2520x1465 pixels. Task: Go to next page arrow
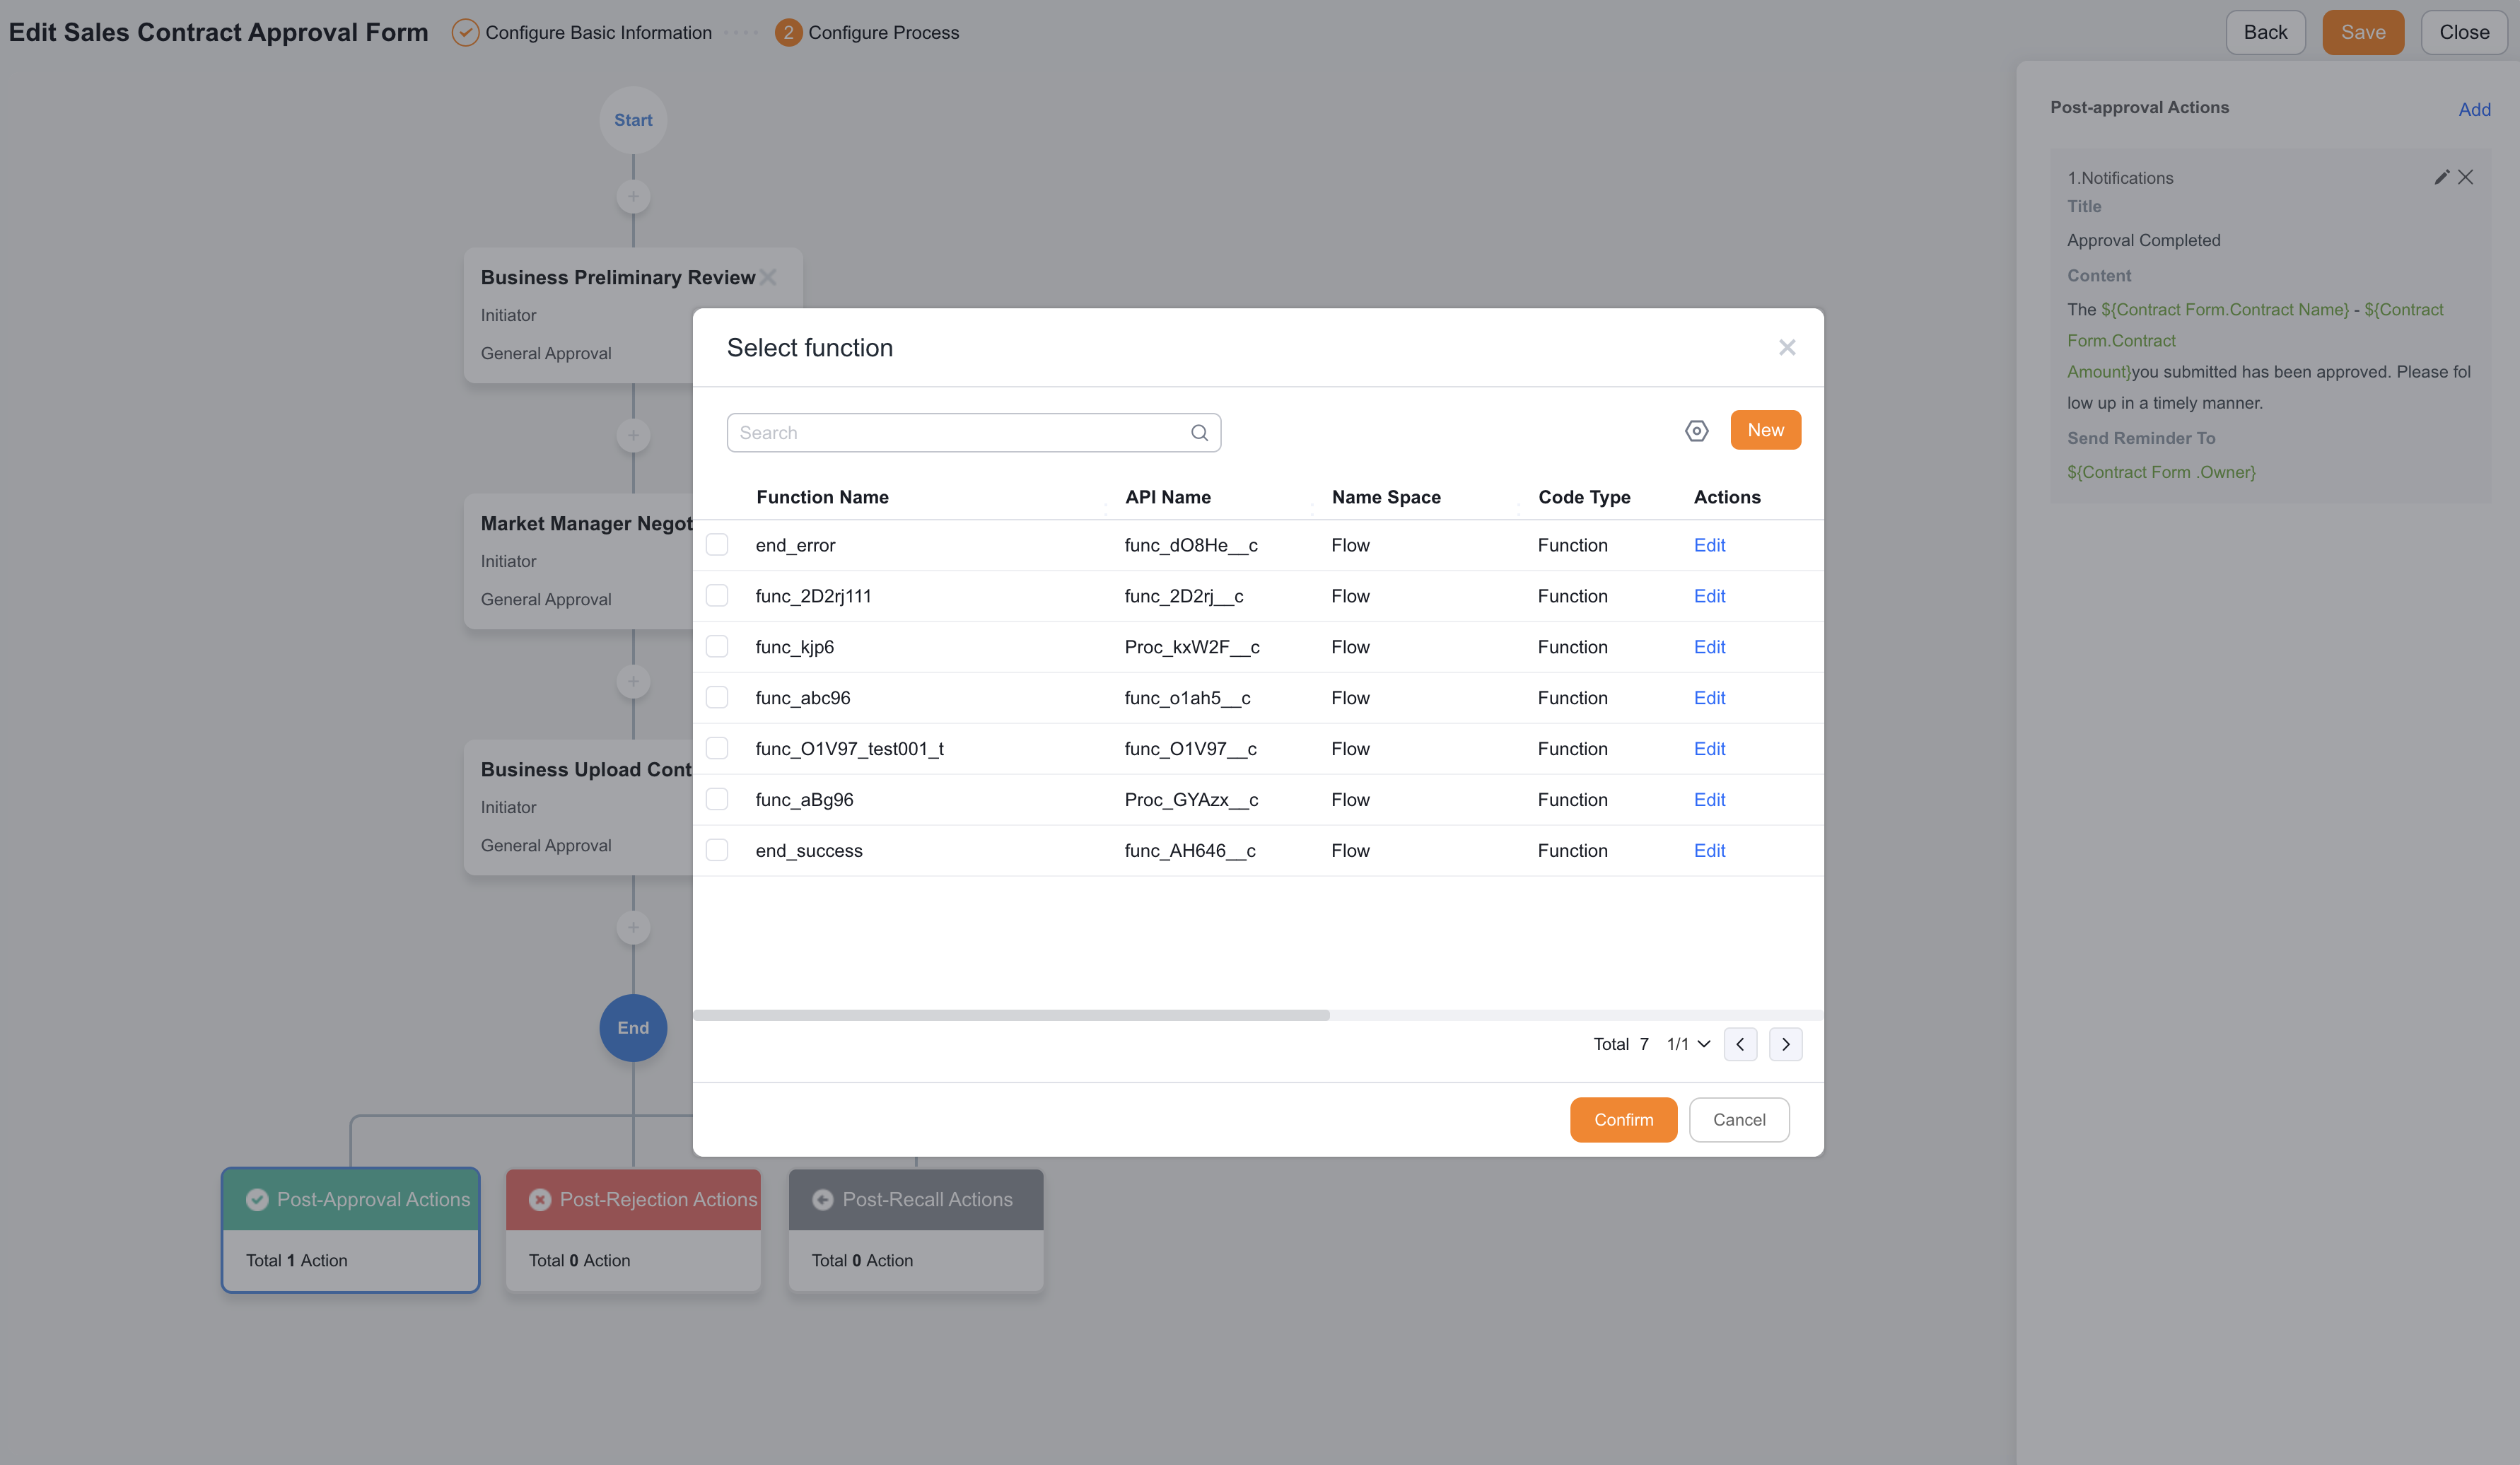[x=1785, y=1044]
